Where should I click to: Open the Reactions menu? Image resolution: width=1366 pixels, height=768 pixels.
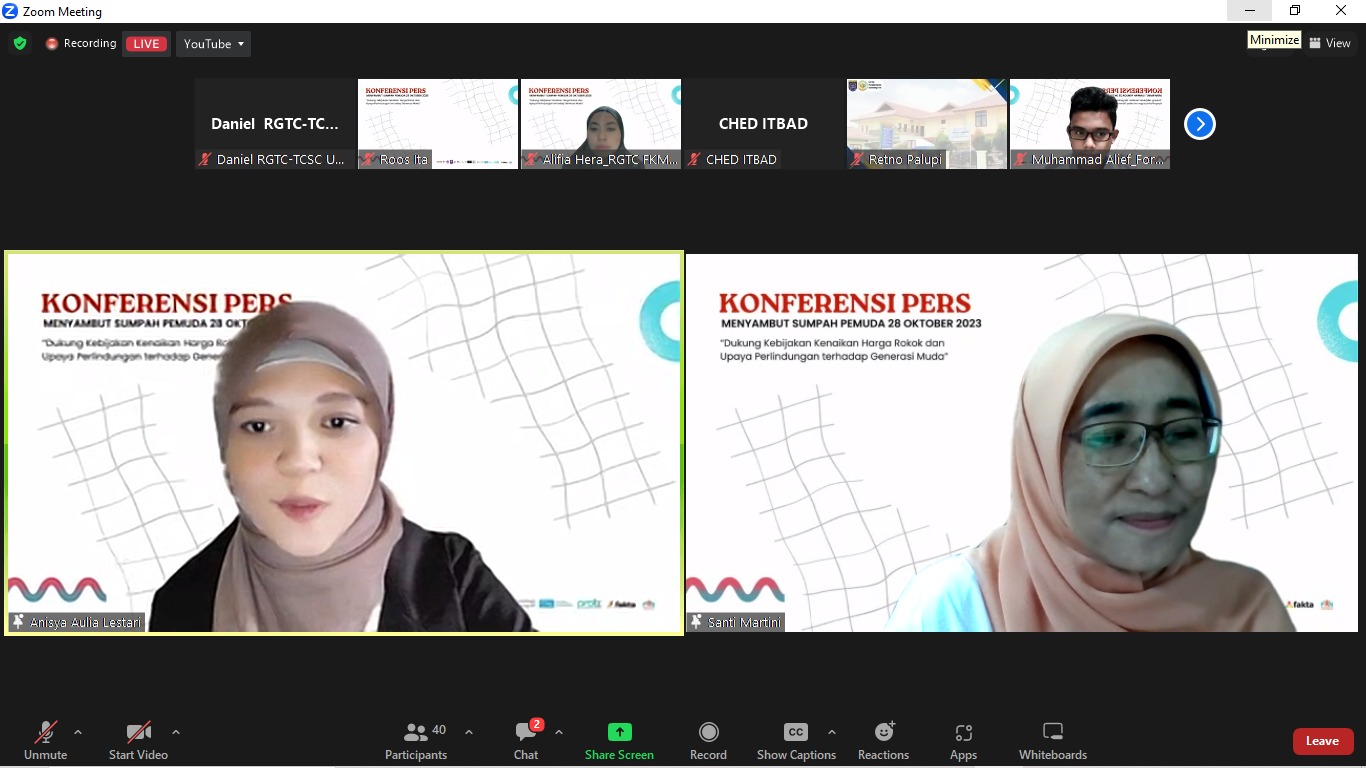pos(883,741)
